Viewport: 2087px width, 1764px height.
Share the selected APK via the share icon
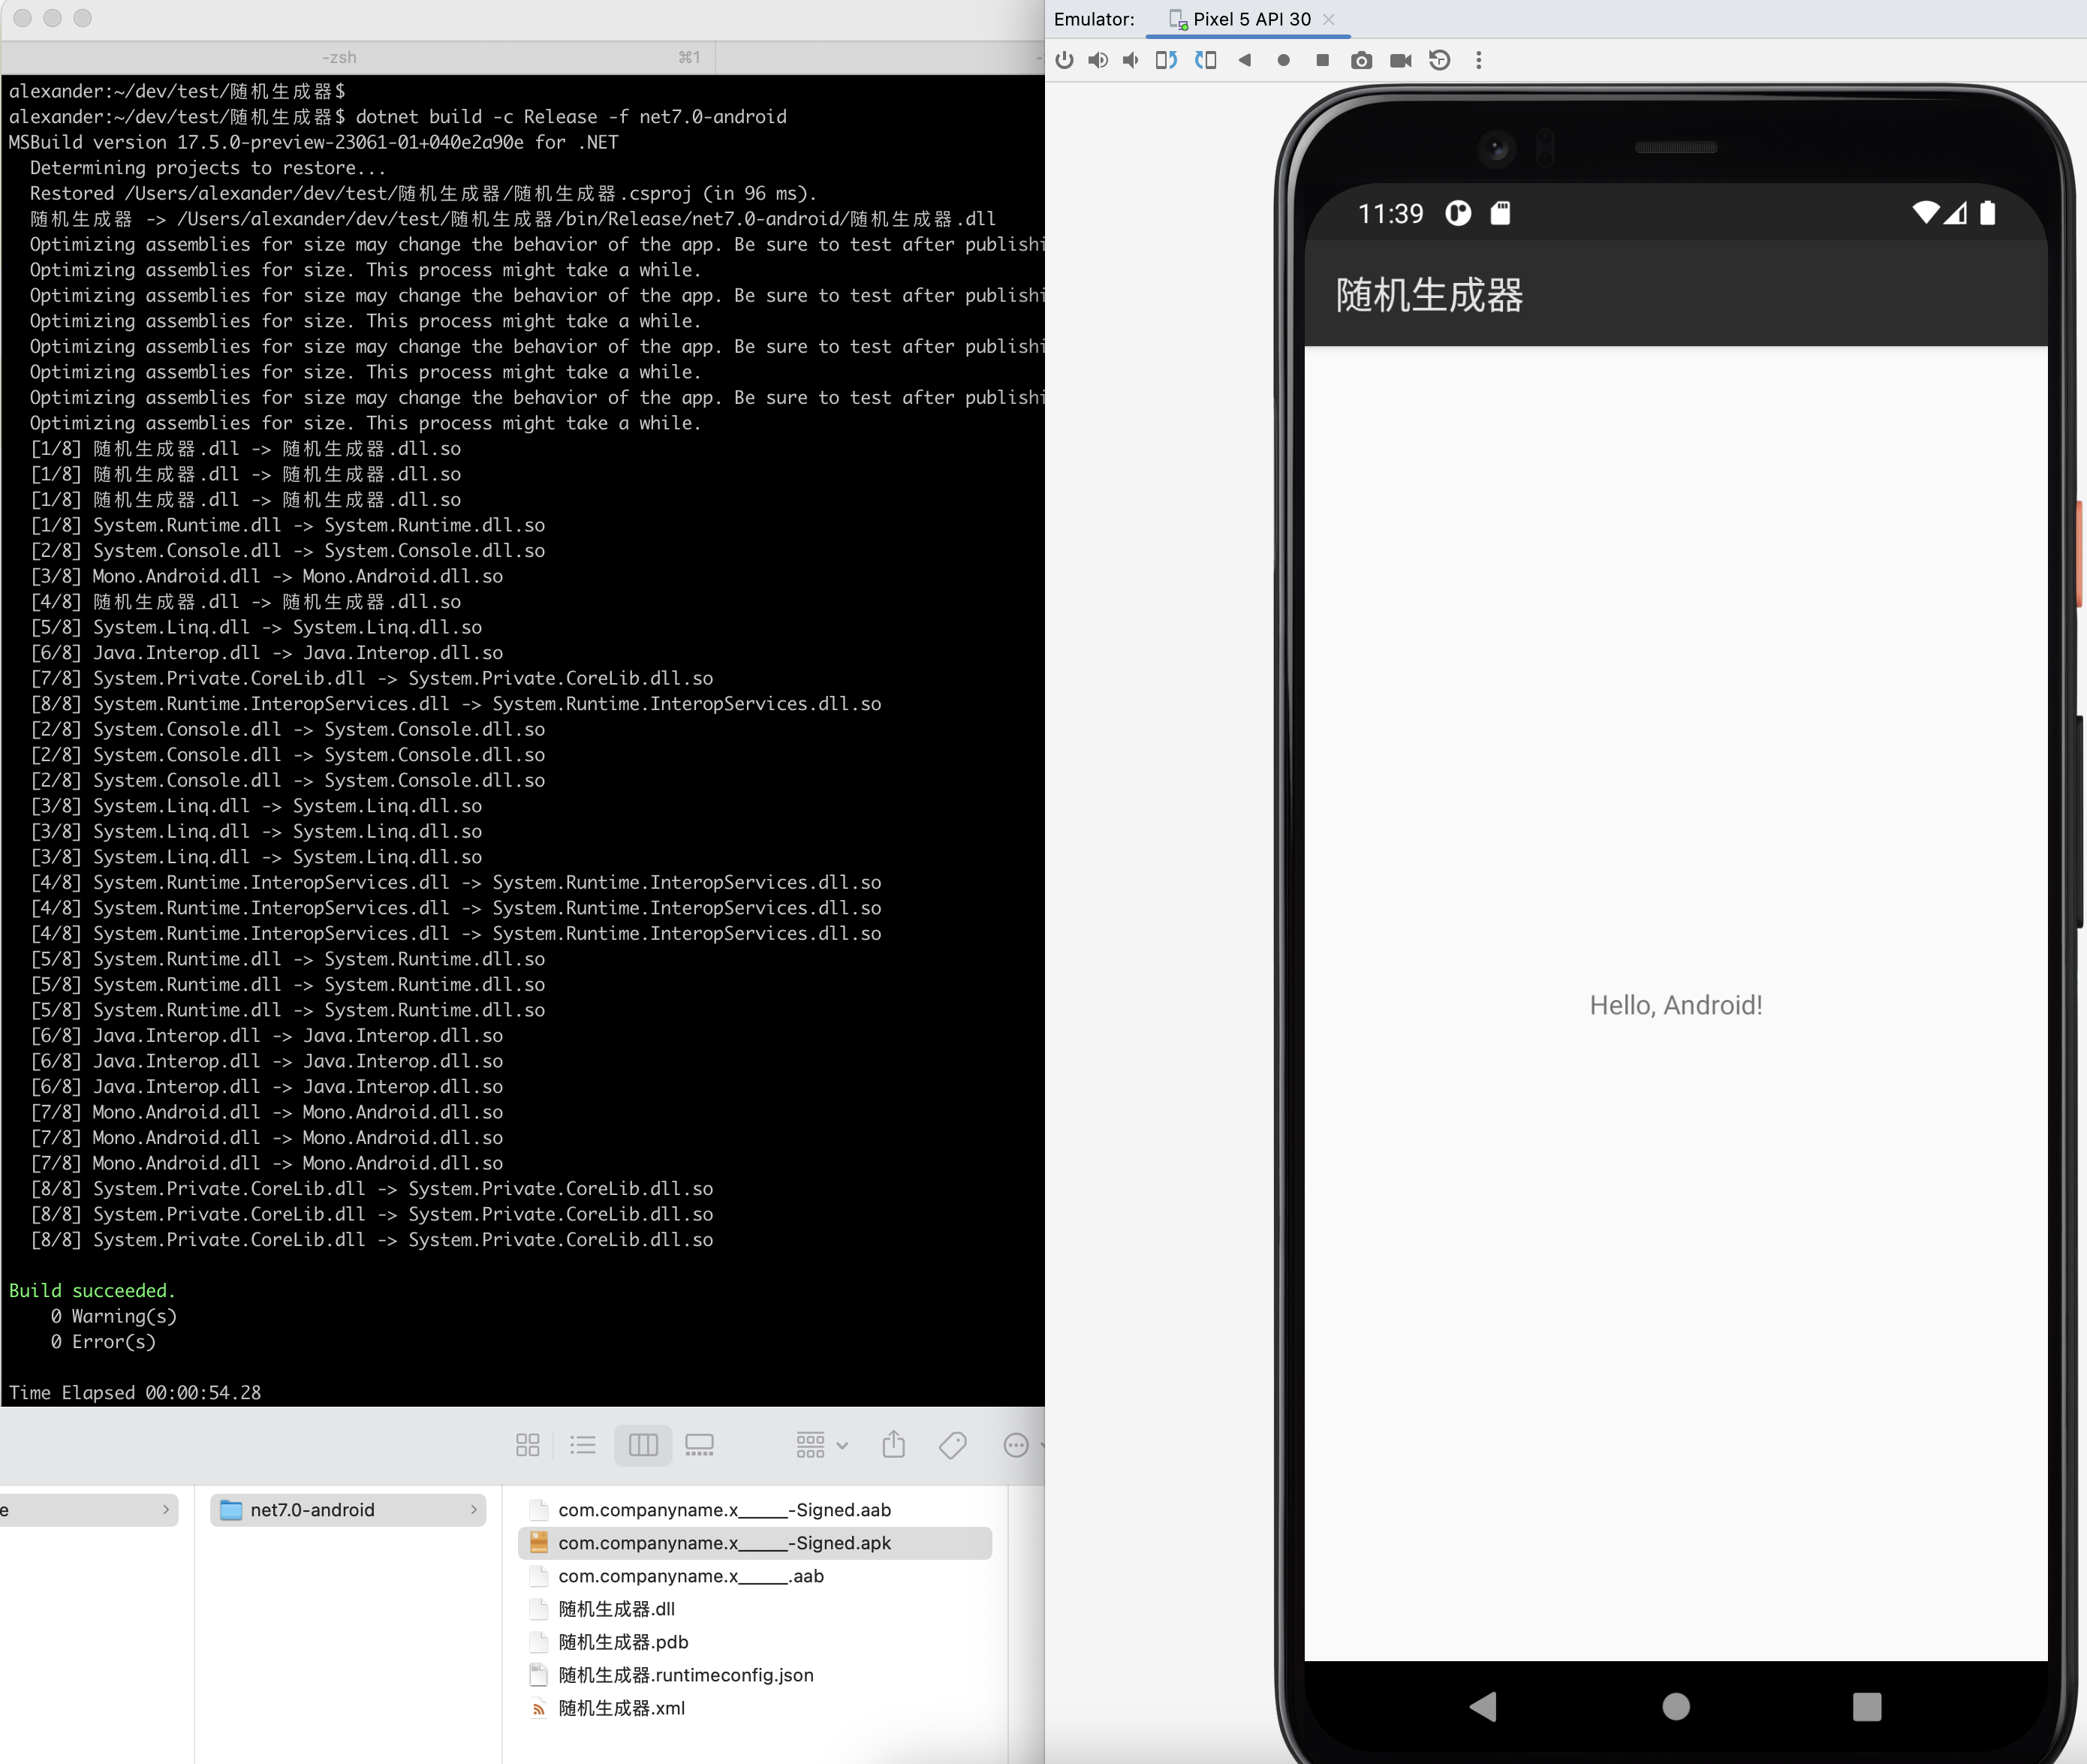click(893, 1445)
